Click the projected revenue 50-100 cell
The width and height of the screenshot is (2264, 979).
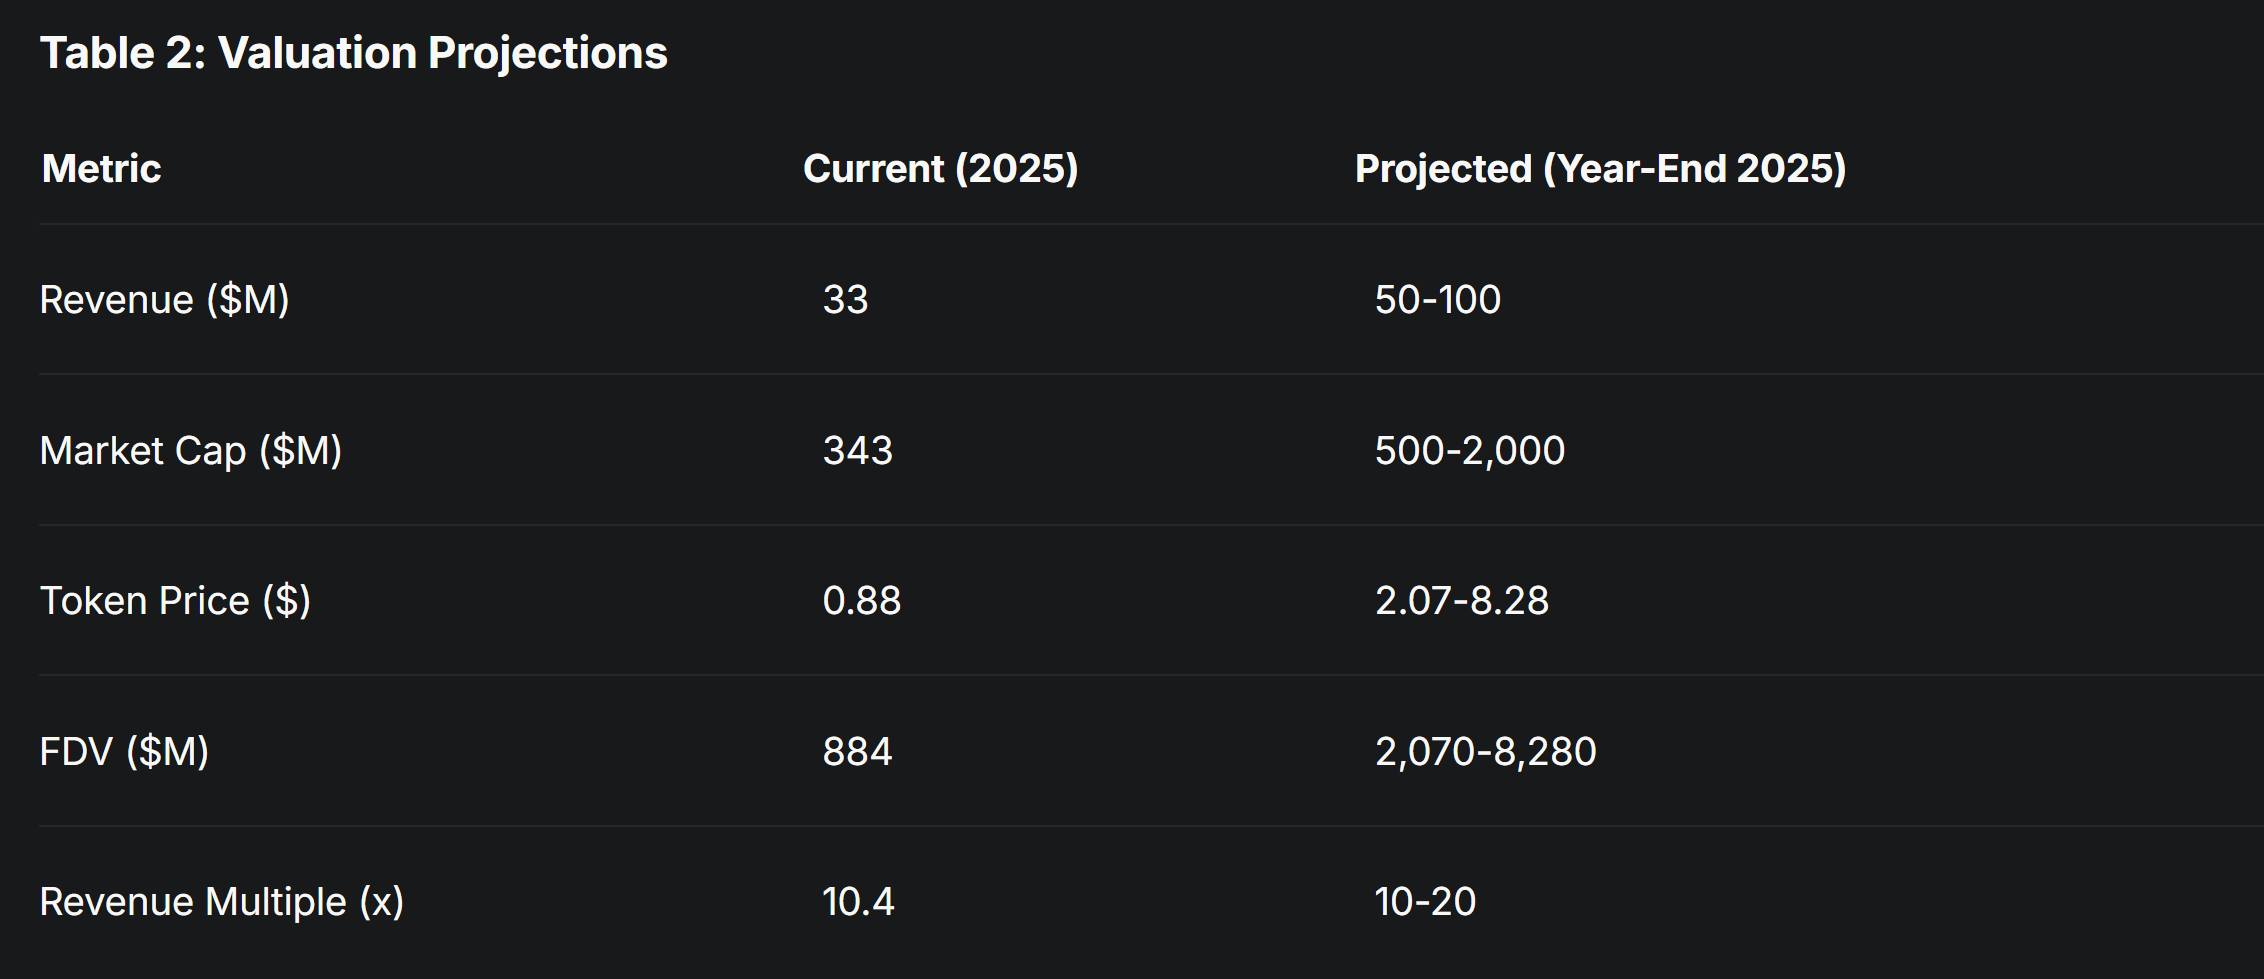coord(1438,300)
